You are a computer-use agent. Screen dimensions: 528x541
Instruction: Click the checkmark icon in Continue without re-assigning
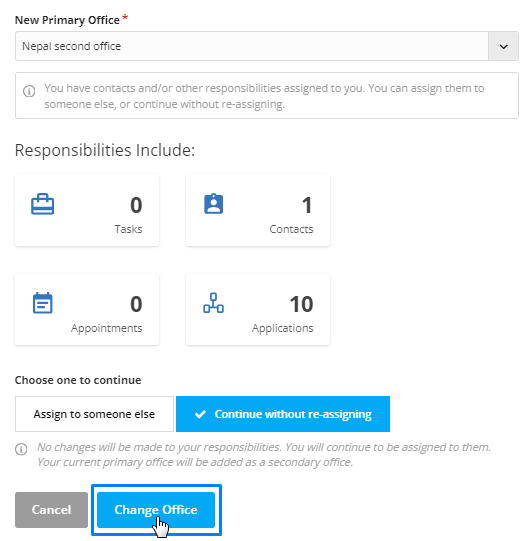[x=200, y=414]
